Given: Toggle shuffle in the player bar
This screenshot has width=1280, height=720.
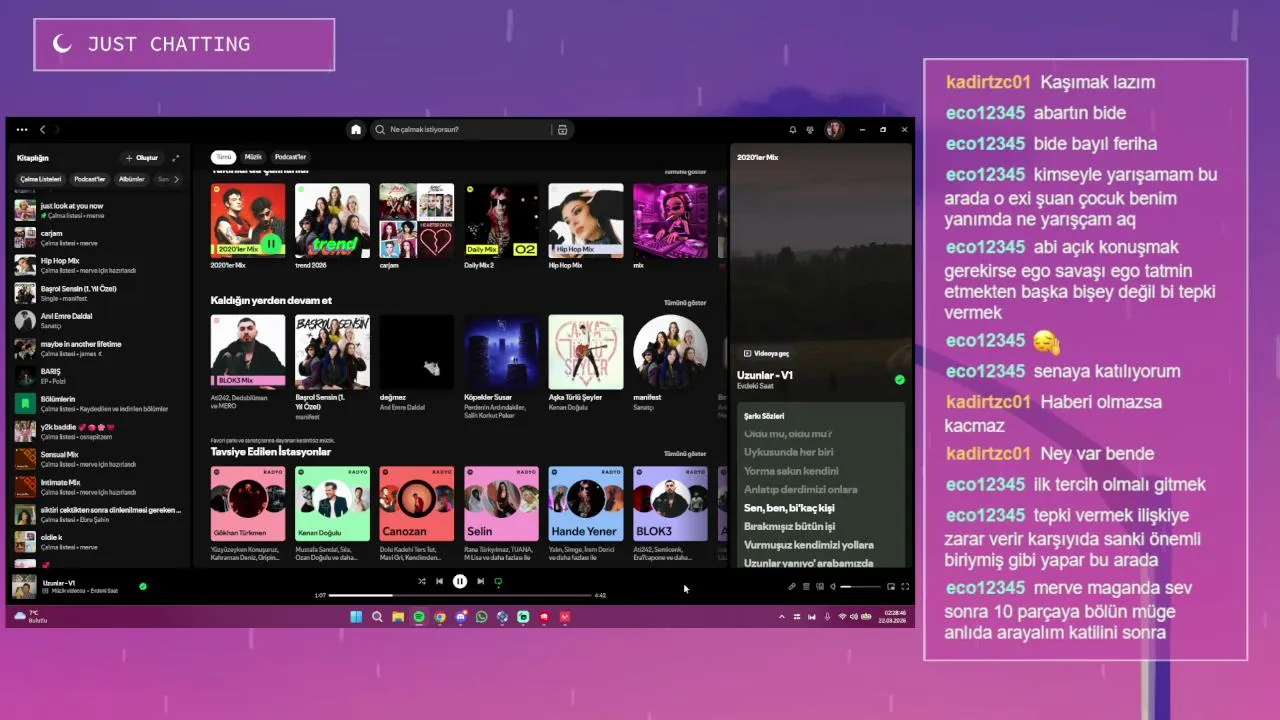Looking at the screenshot, I should coord(421,581).
